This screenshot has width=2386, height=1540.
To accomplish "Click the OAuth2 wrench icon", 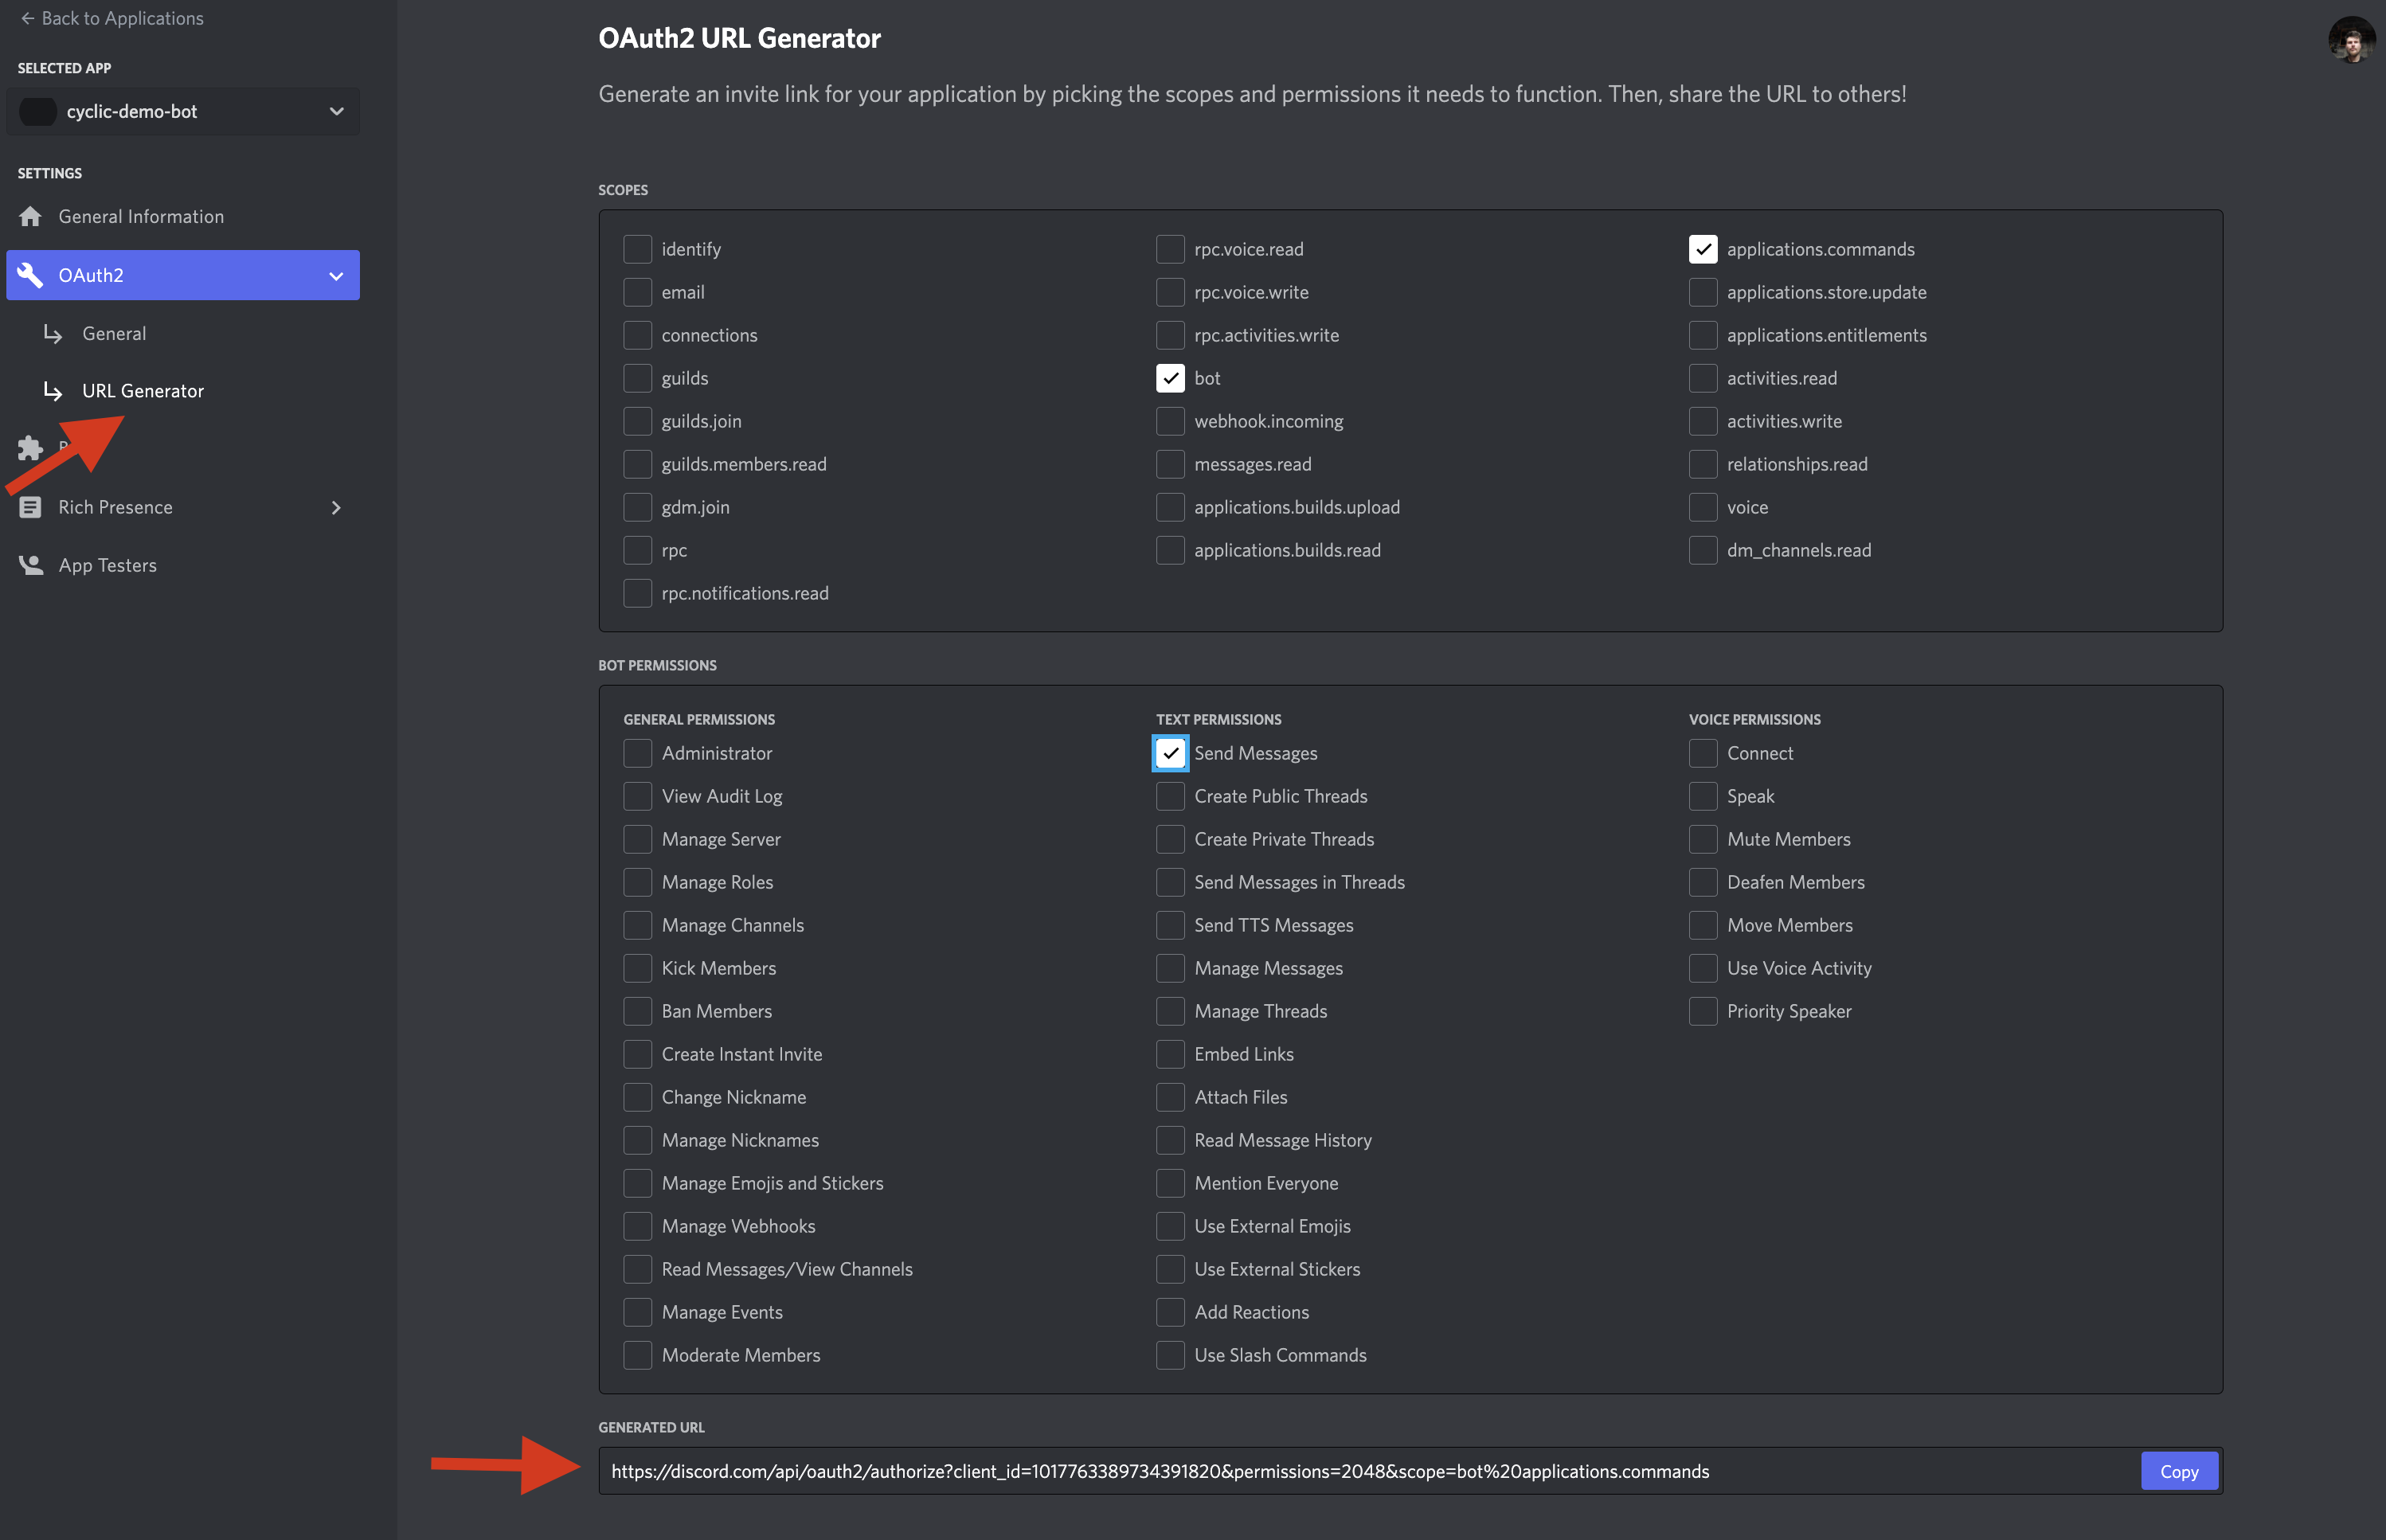I will coord(30,275).
